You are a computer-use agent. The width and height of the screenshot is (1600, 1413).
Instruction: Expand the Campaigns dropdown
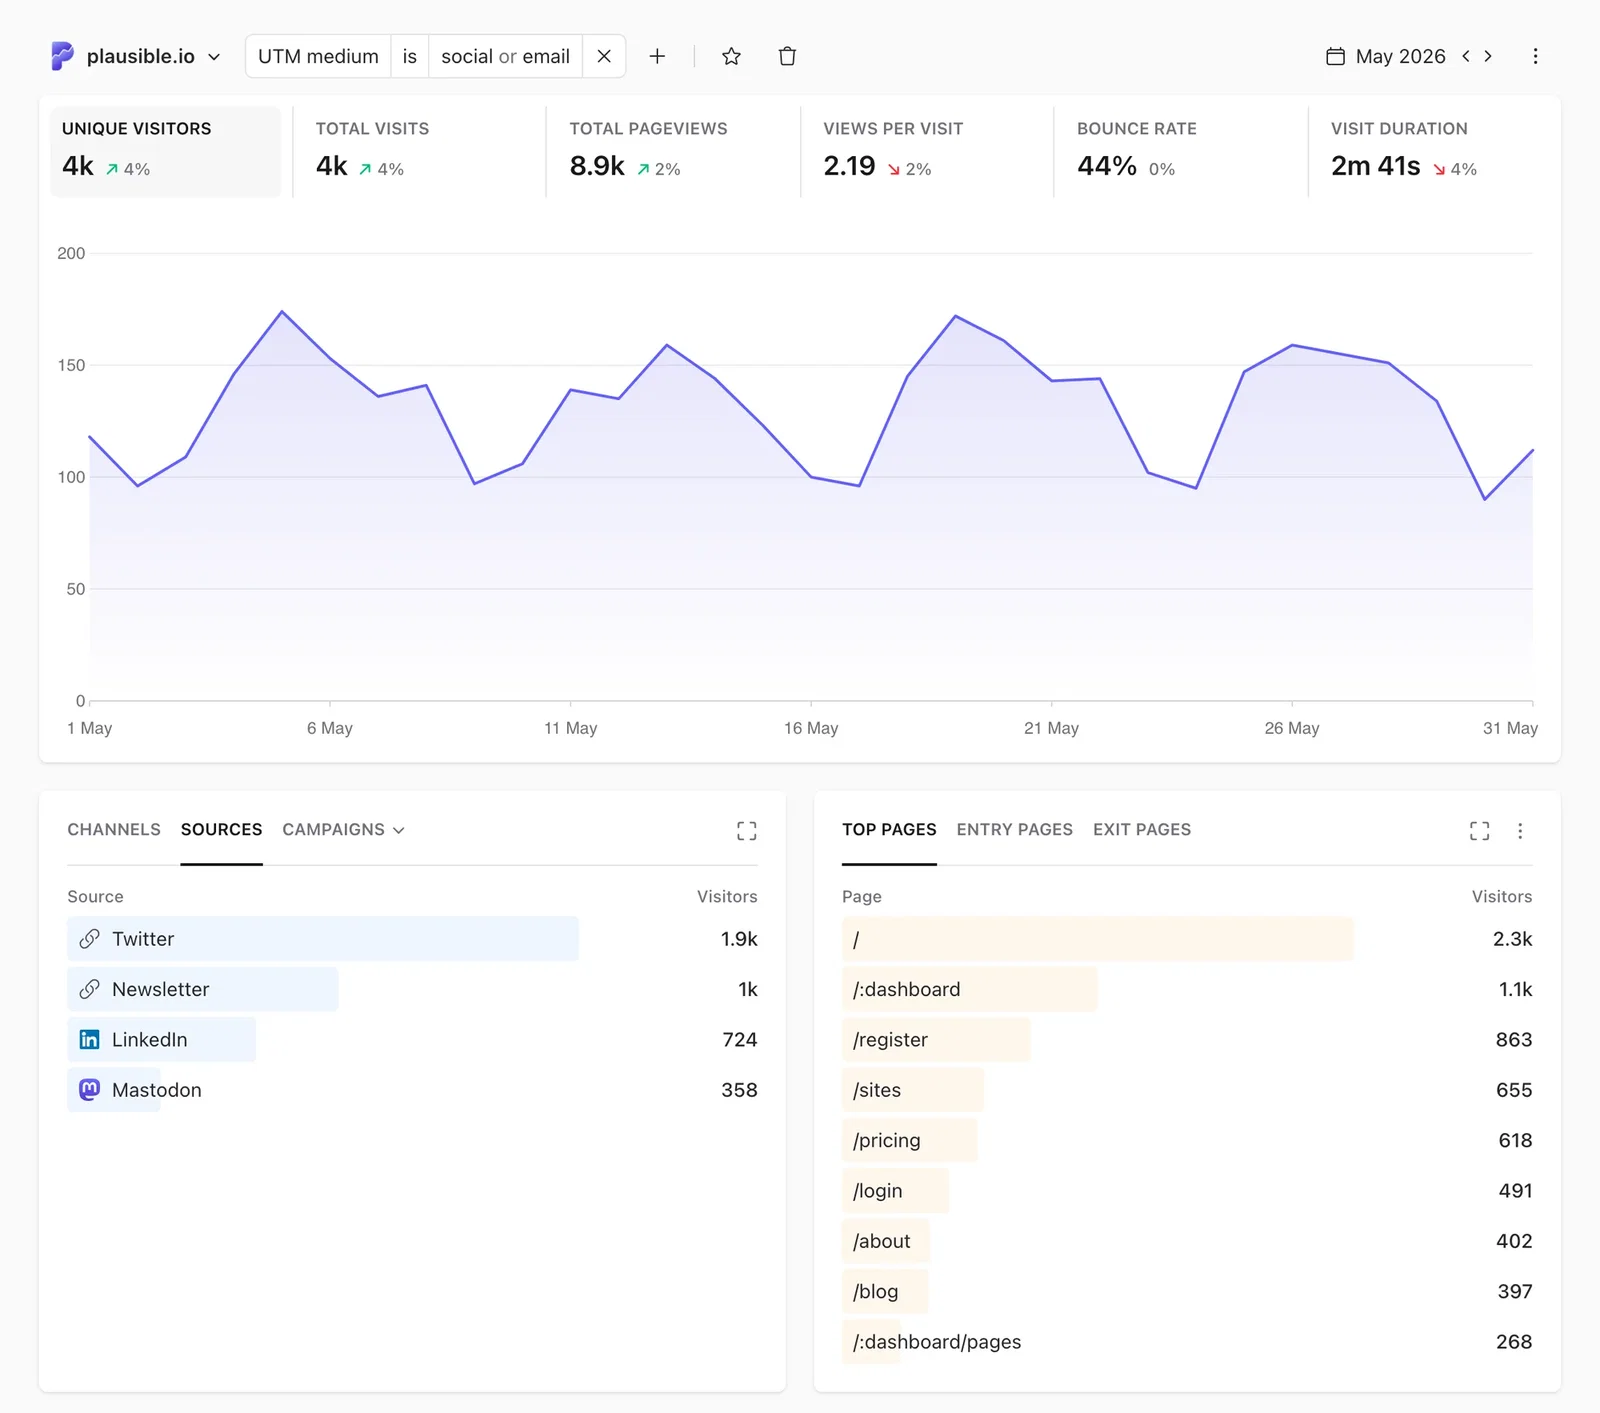tap(343, 829)
